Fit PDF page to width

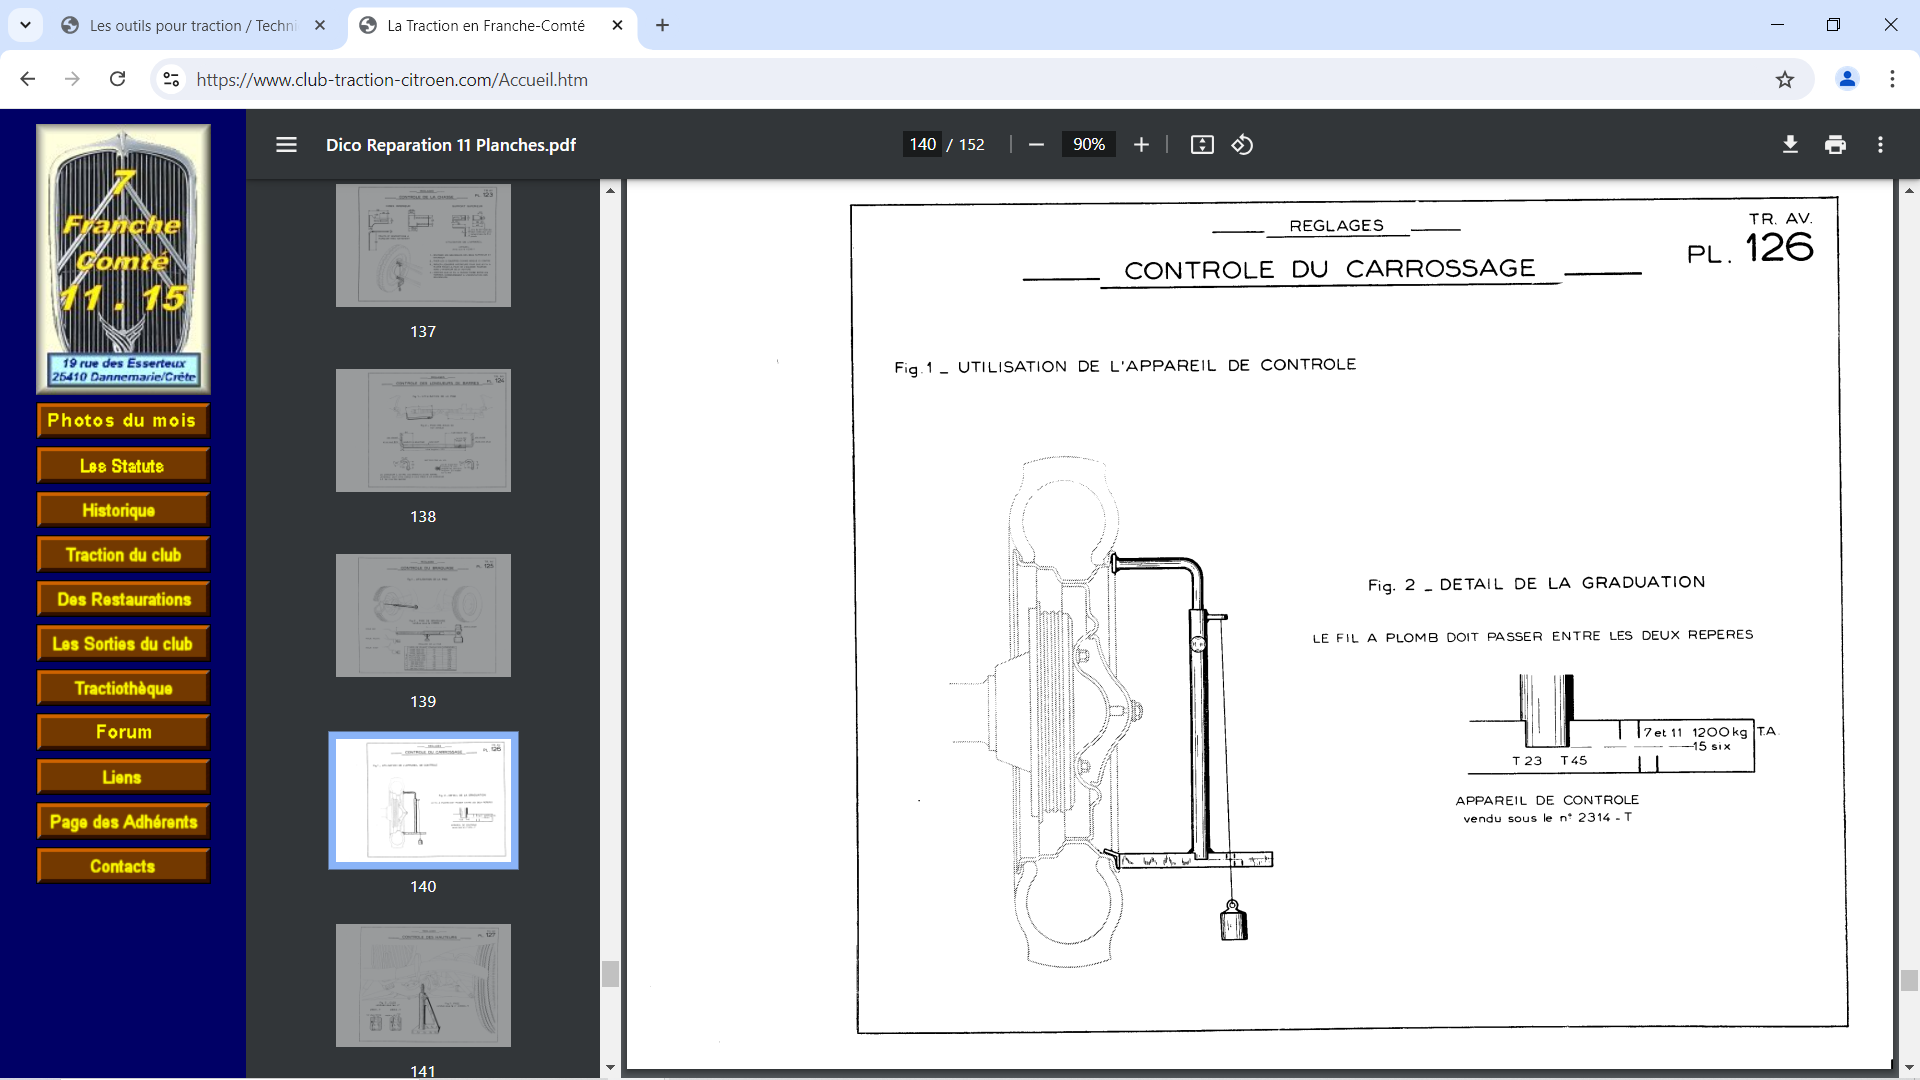pyautogui.click(x=1202, y=145)
